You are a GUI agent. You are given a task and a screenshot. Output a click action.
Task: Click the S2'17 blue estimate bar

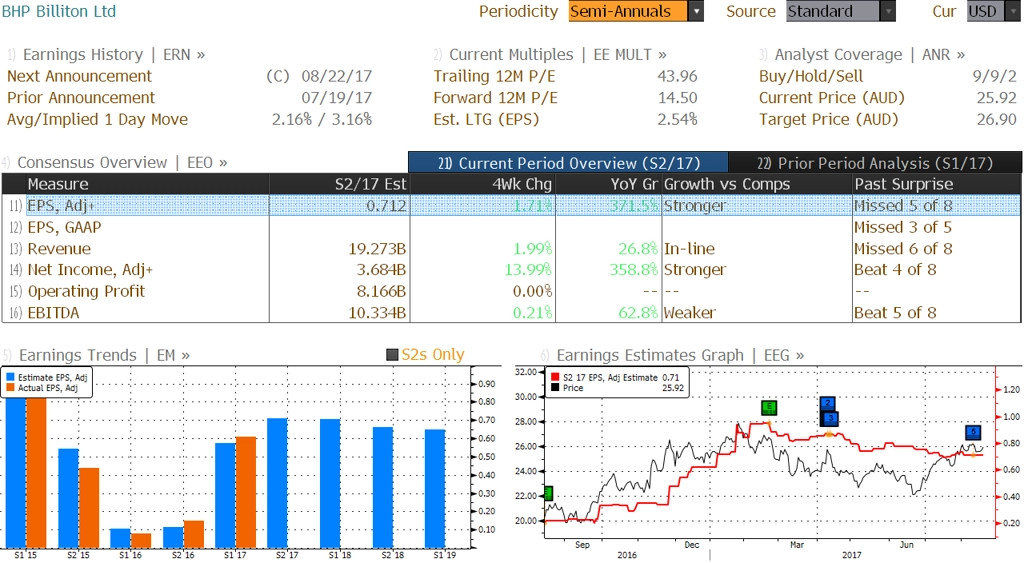[x=278, y=483]
